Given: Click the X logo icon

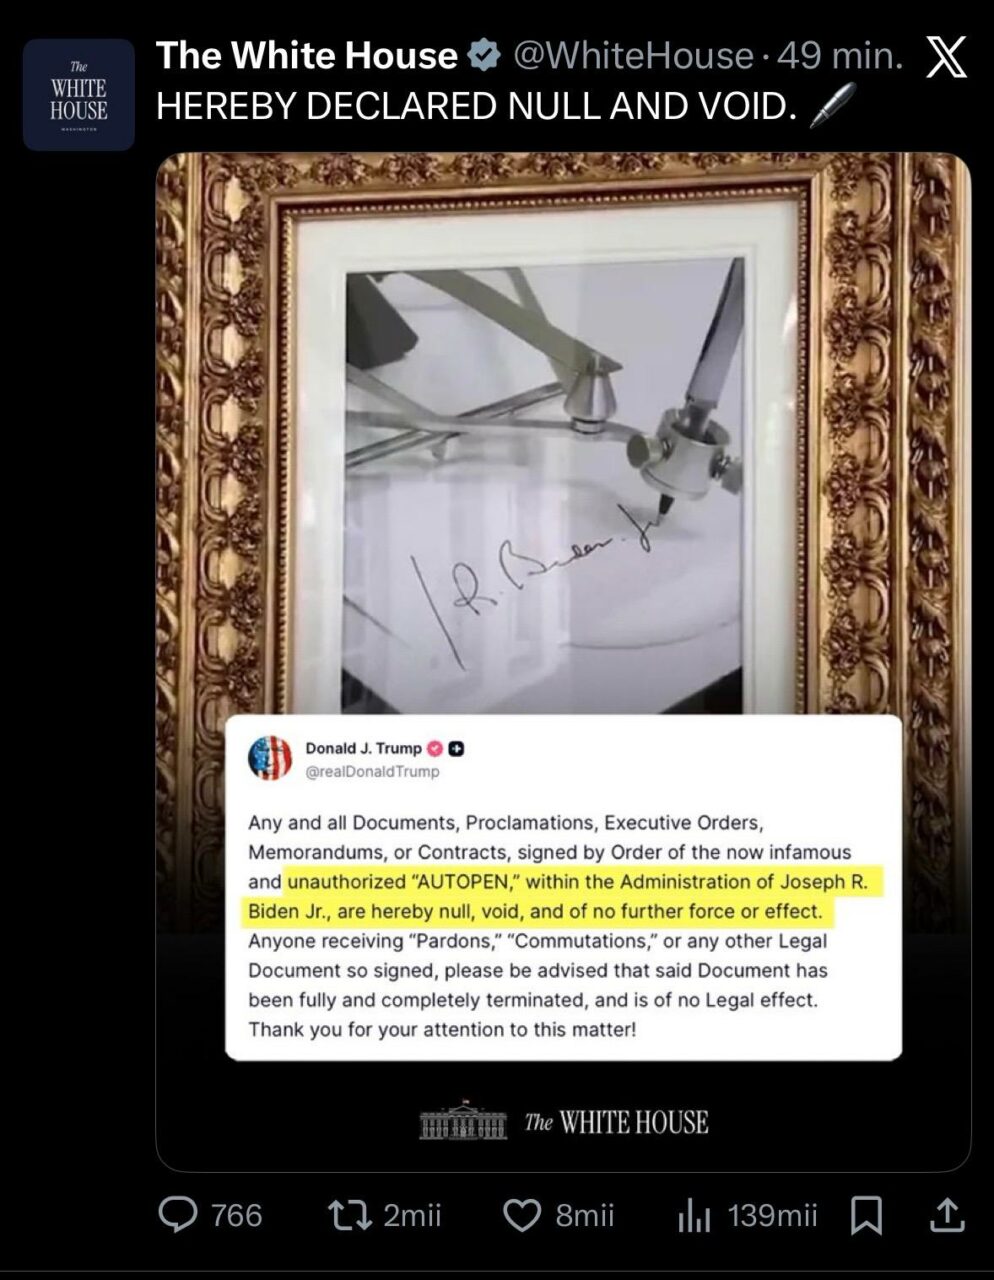Looking at the screenshot, I should coord(946,56).
